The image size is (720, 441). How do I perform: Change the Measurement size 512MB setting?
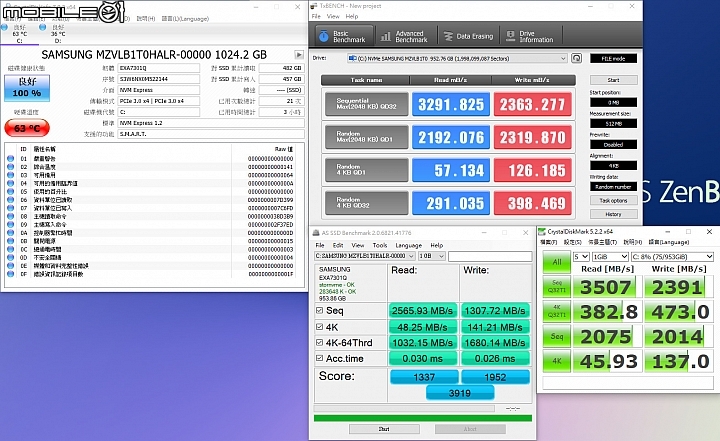click(x=613, y=124)
